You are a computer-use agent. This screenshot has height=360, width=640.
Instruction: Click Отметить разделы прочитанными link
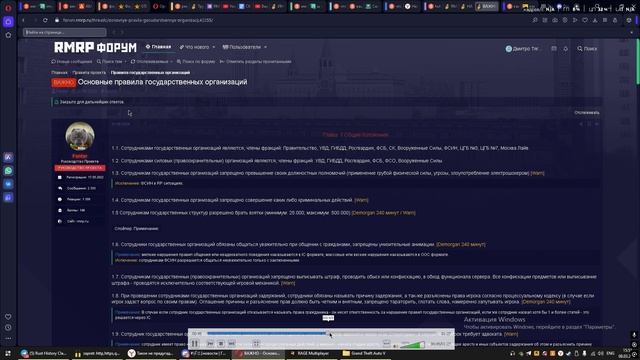pyautogui.click(x=256, y=62)
